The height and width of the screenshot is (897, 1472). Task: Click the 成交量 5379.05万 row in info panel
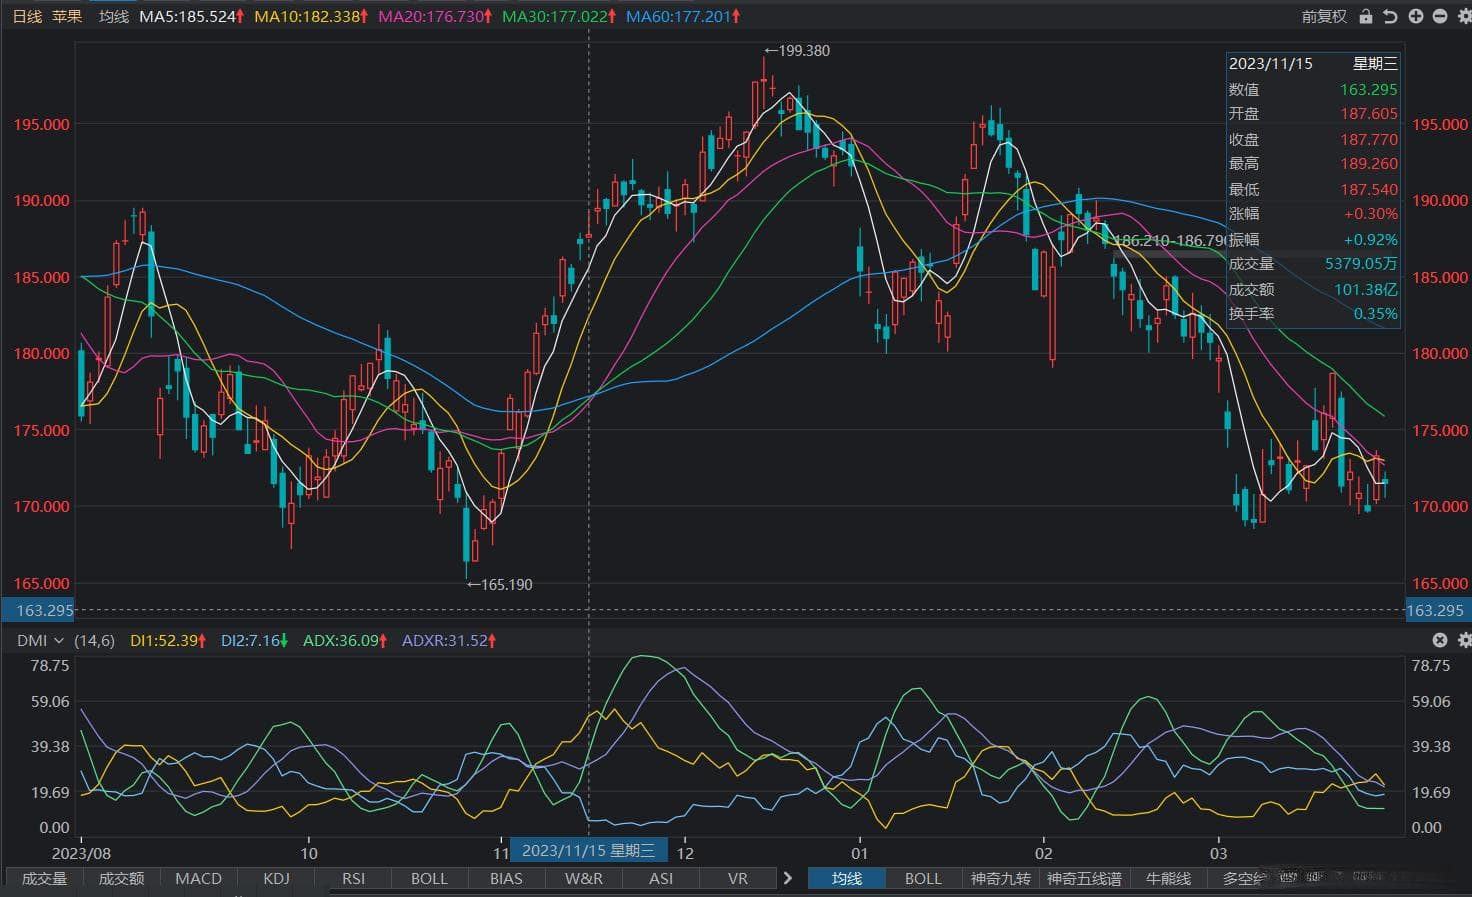(x=1313, y=264)
